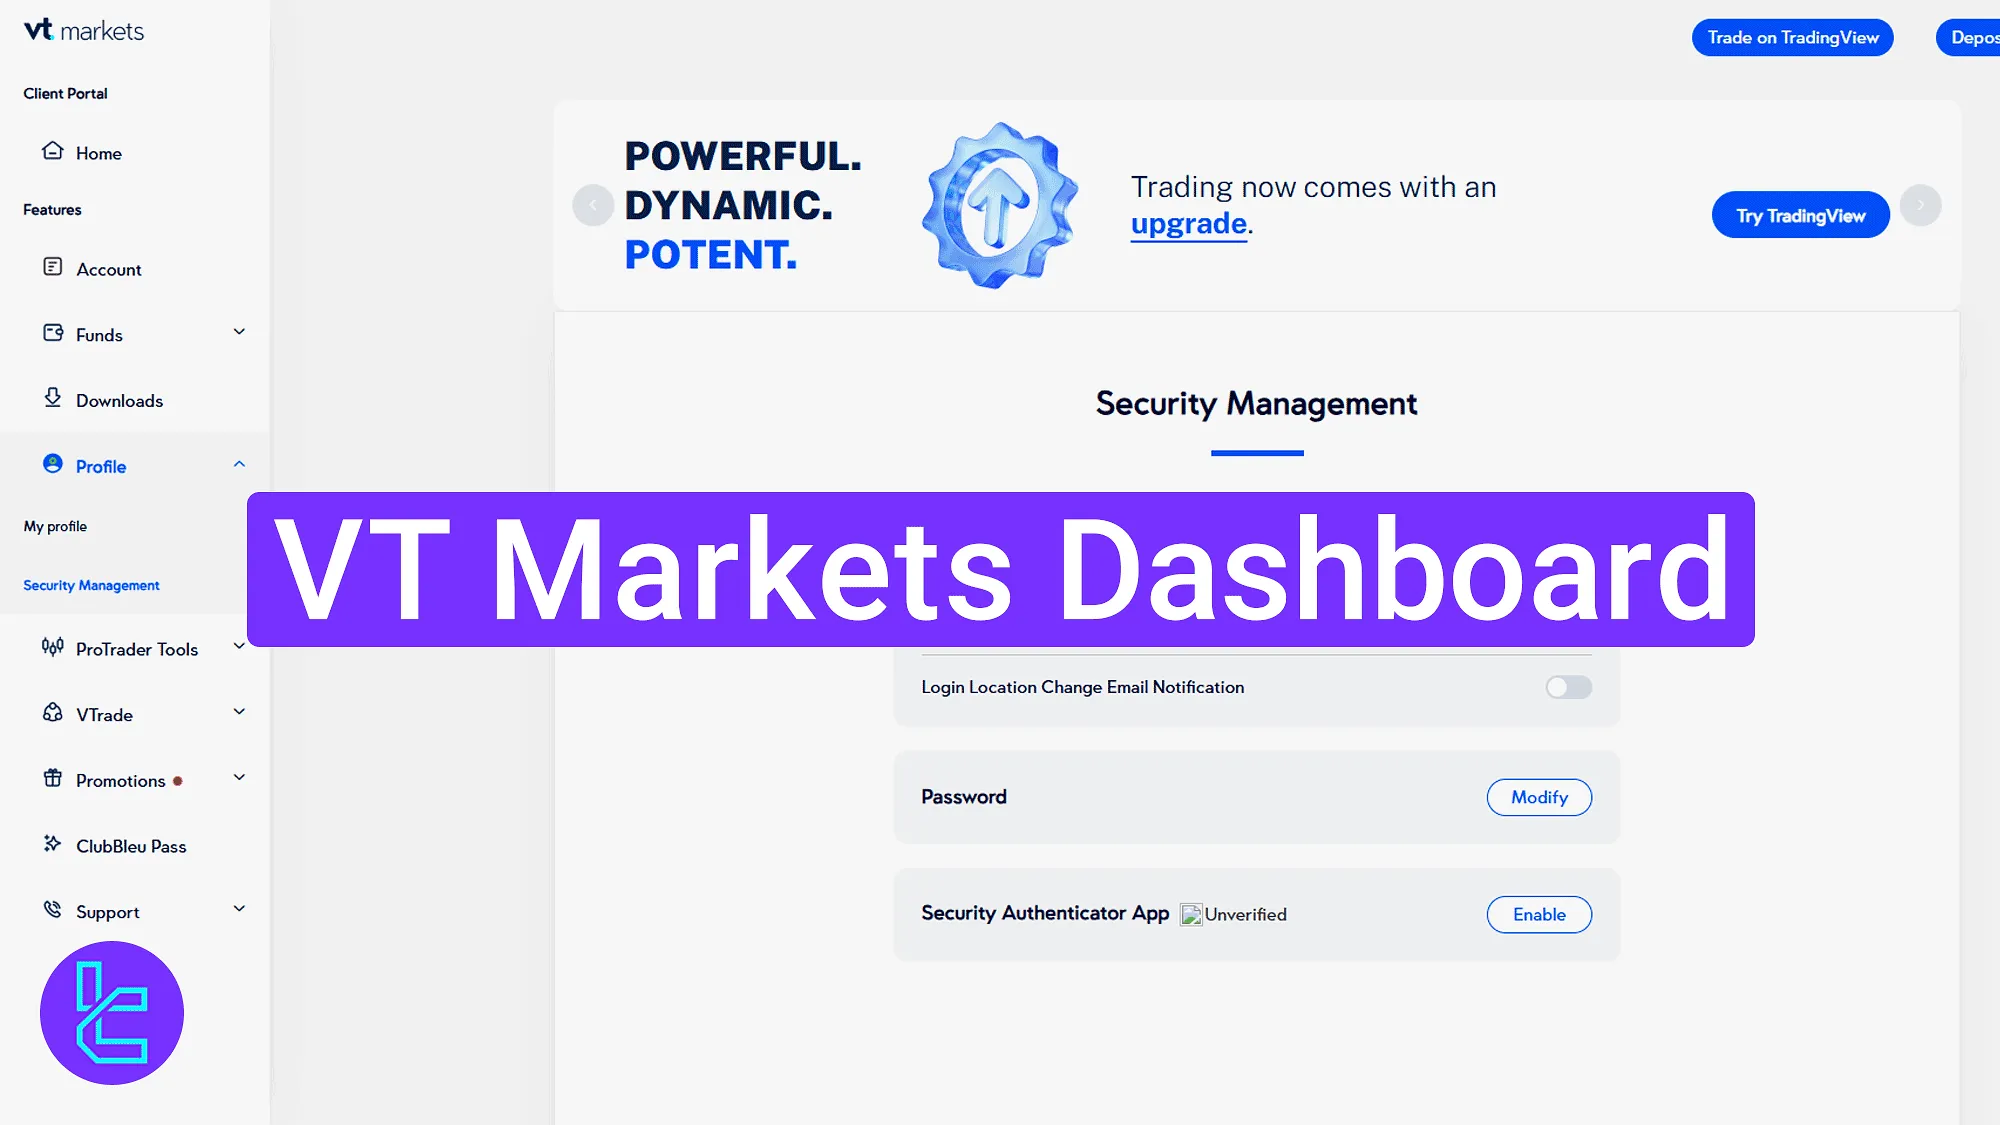Image resolution: width=2000 pixels, height=1125 pixels.
Task: Click the Features section label
Action: (x=52, y=209)
